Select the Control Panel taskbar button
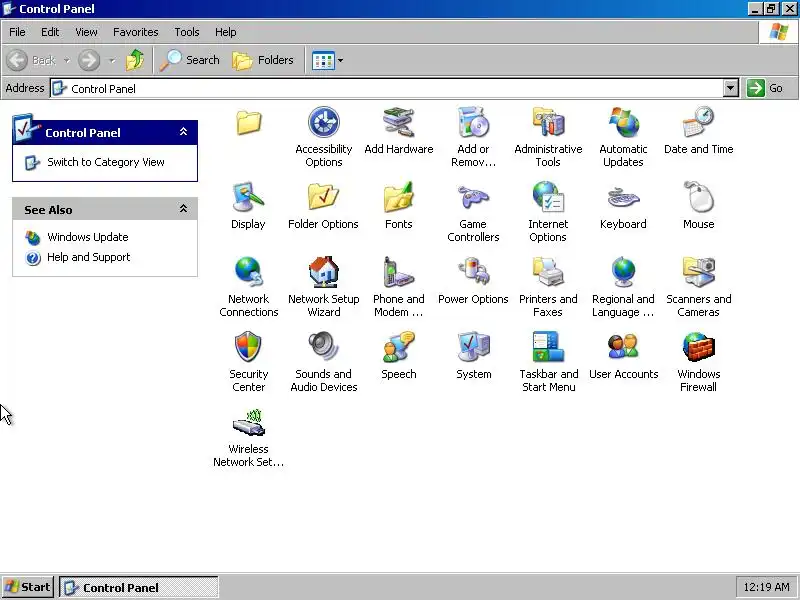800x600 pixels. [x=139, y=587]
